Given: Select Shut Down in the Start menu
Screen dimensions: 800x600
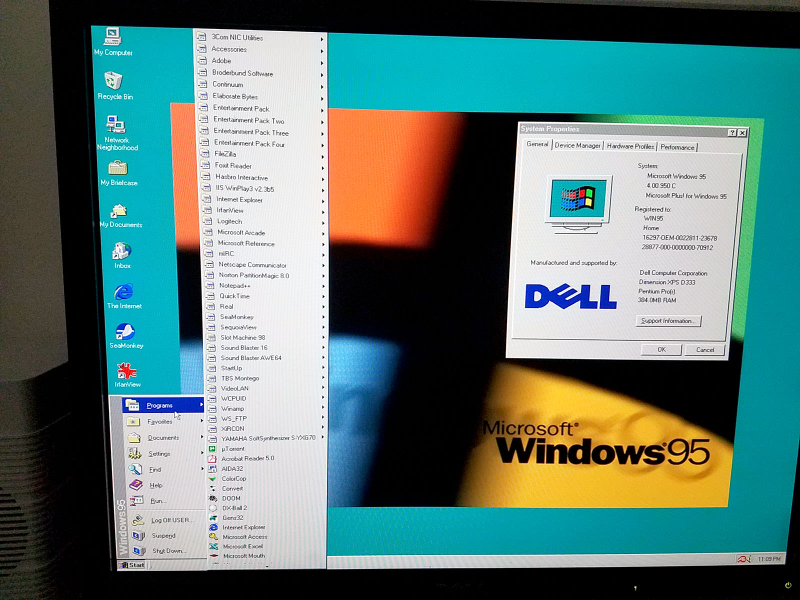Looking at the screenshot, I should (166, 551).
